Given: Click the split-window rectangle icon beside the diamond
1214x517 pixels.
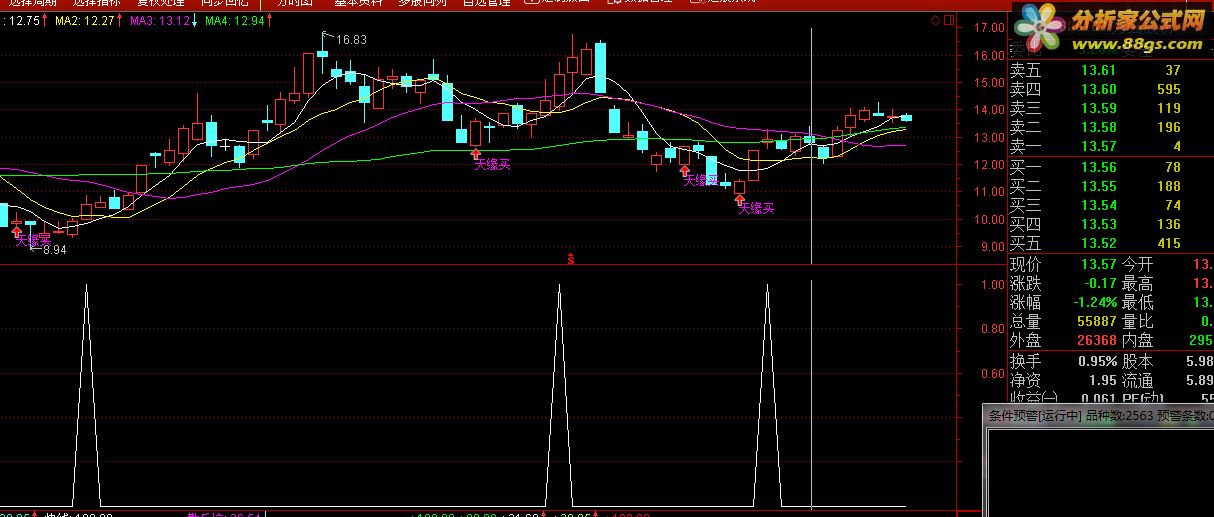Looking at the screenshot, I should click(947, 21).
